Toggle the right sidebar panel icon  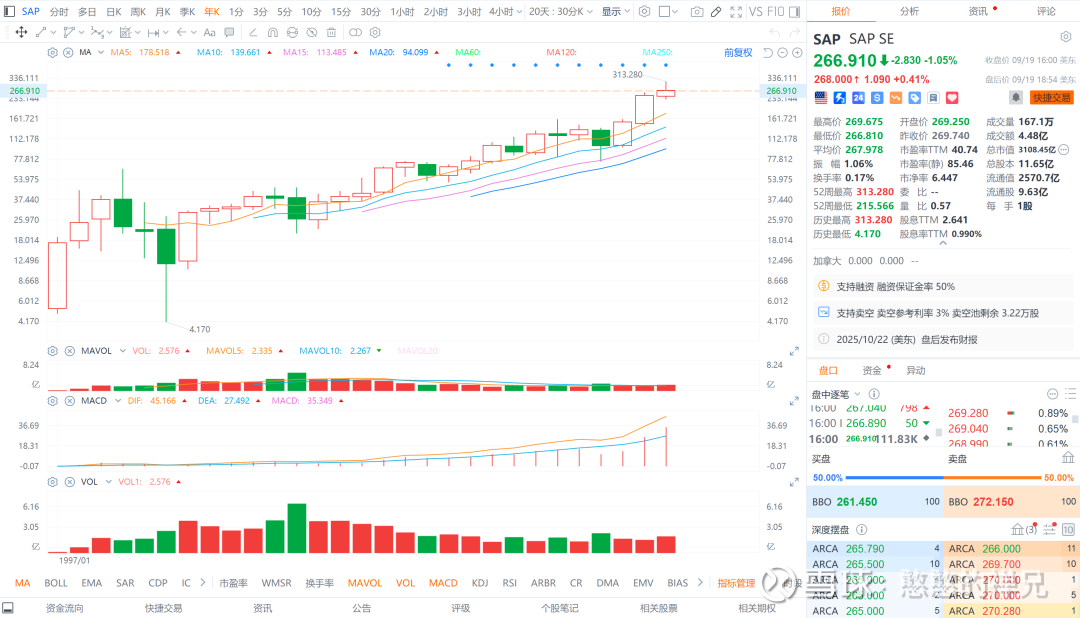794,12
